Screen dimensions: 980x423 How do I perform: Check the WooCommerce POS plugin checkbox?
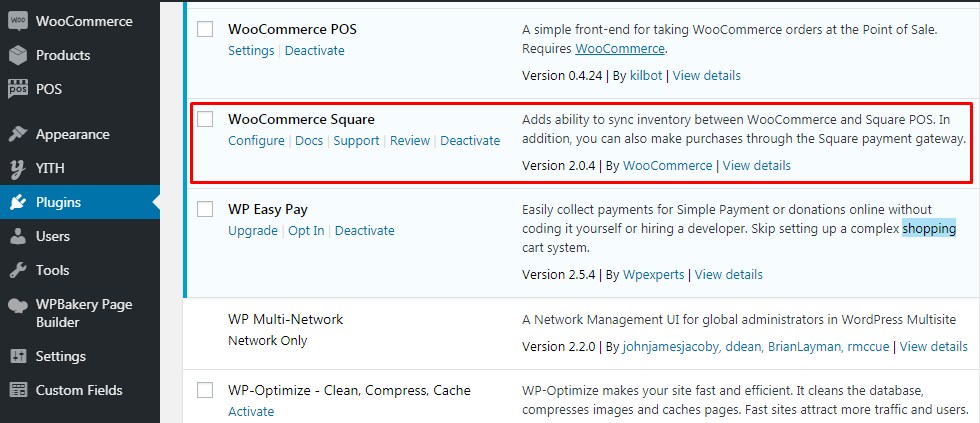tap(205, 29)
